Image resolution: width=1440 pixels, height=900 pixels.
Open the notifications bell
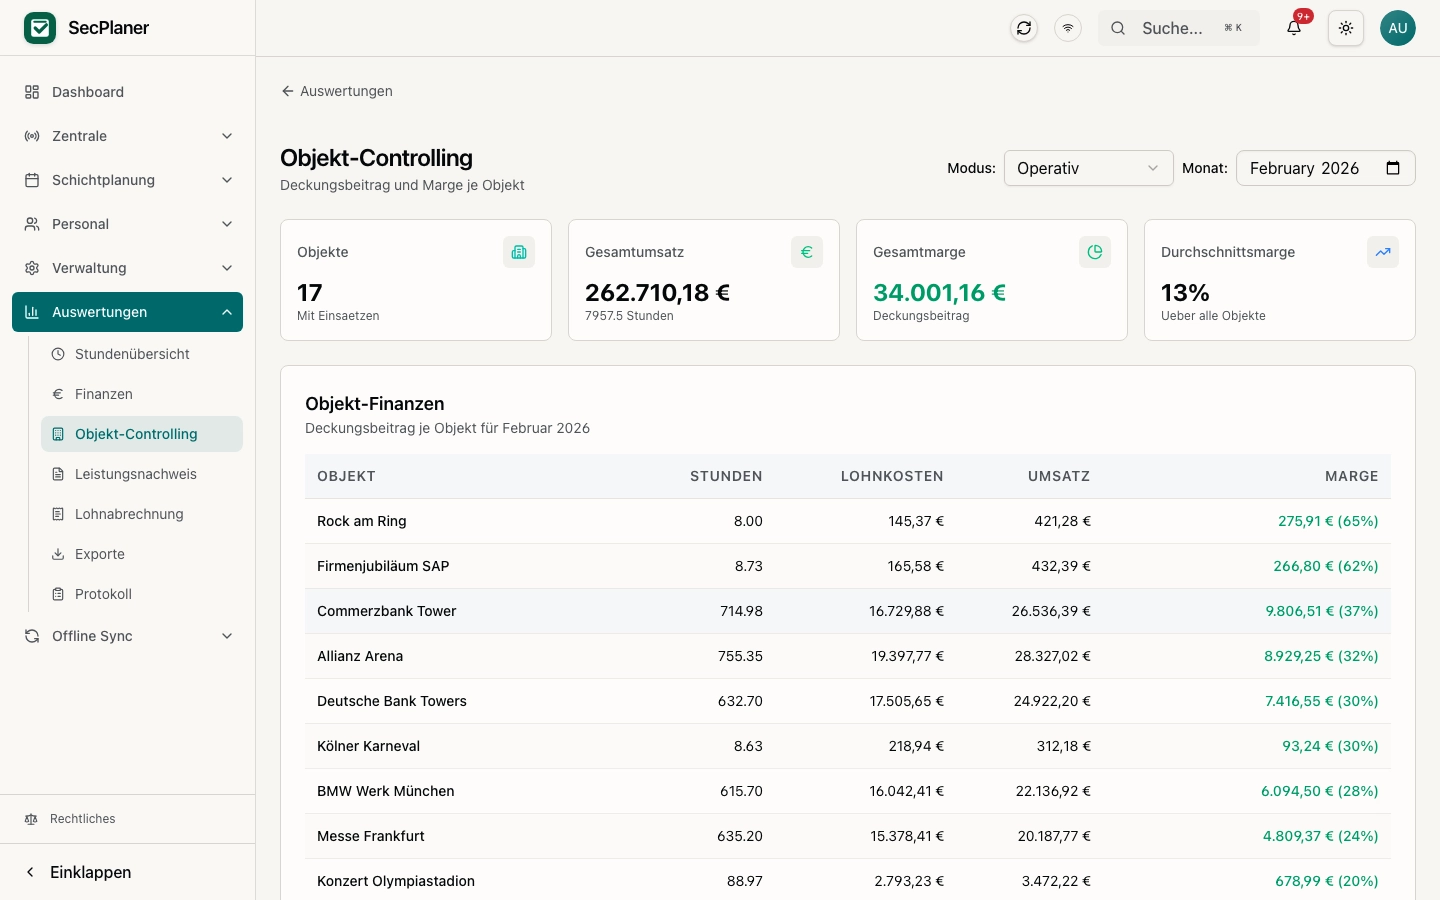tap(1294, 28)
